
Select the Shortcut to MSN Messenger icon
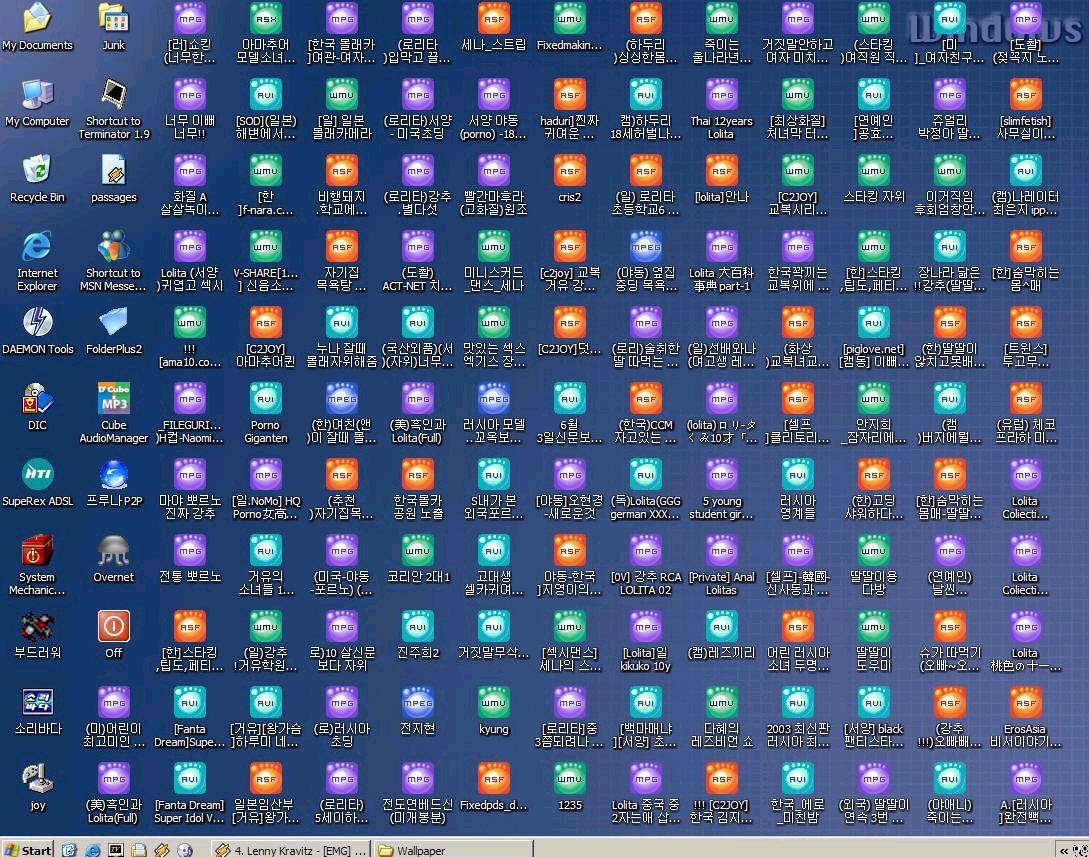(x=113, y=247)
